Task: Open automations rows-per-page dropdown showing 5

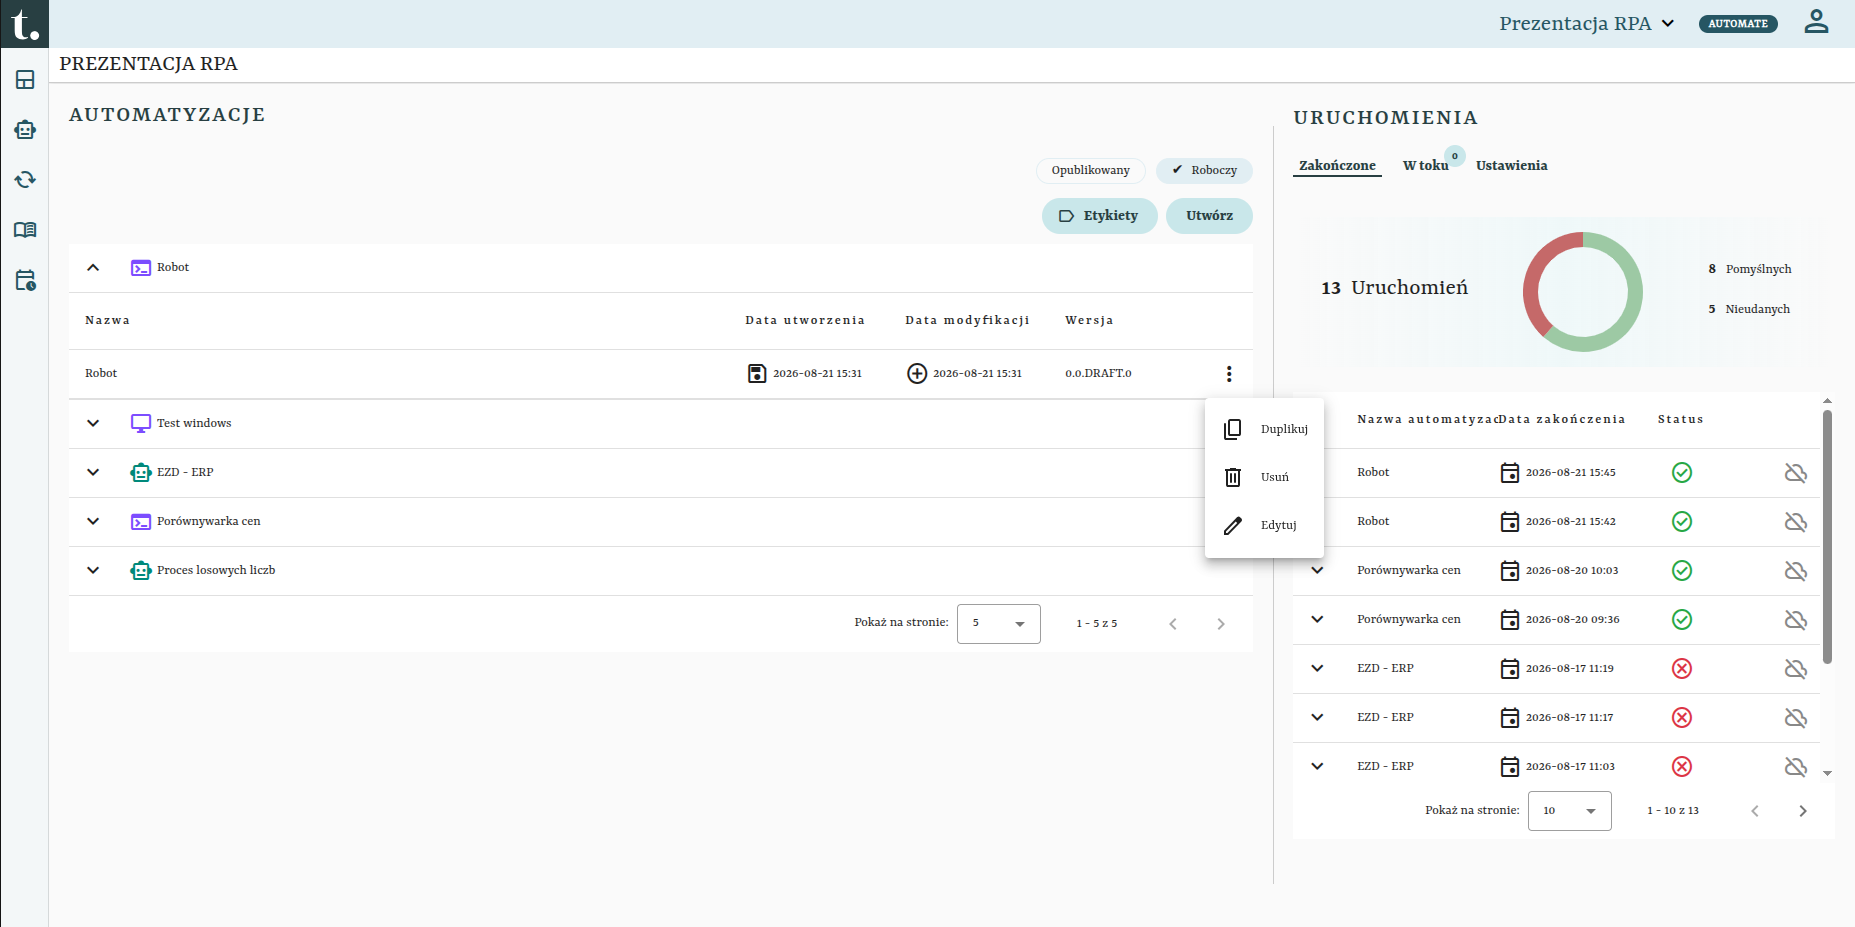Action: [998, 623]
